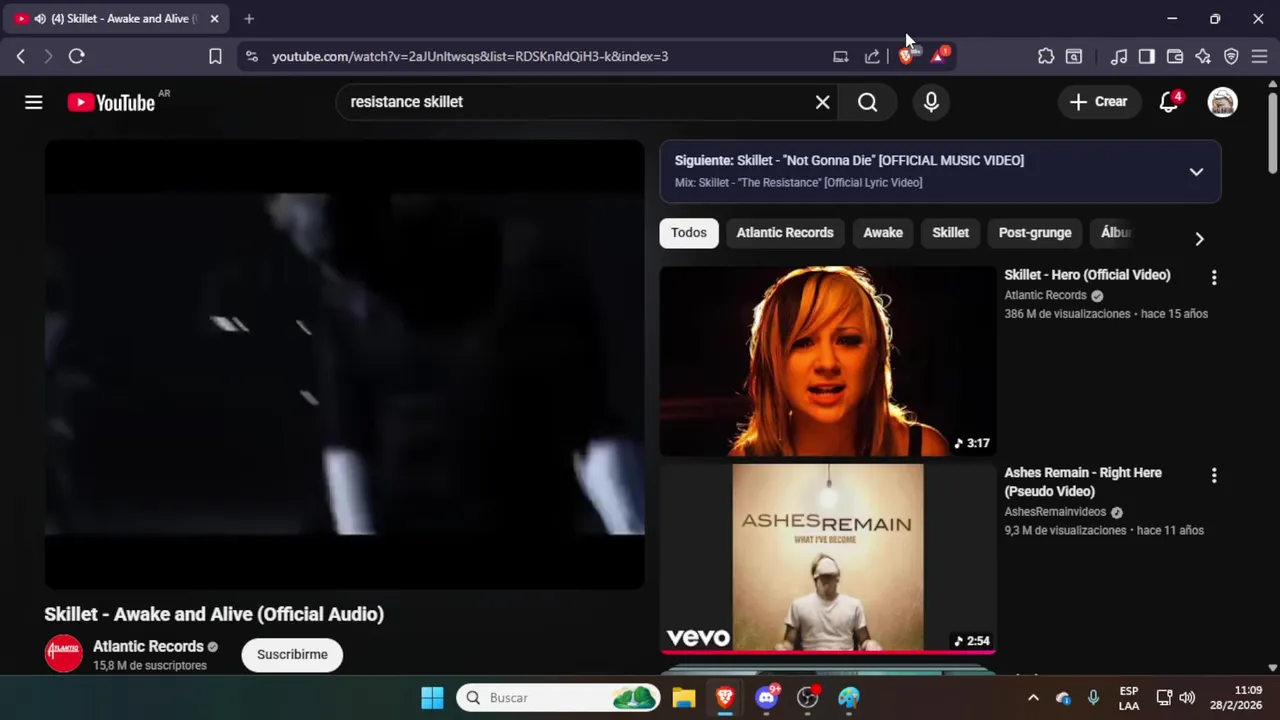Show more filter chips with right arrow
The width and height of the screenshot is (1280, 720).
coord(1199,239)
